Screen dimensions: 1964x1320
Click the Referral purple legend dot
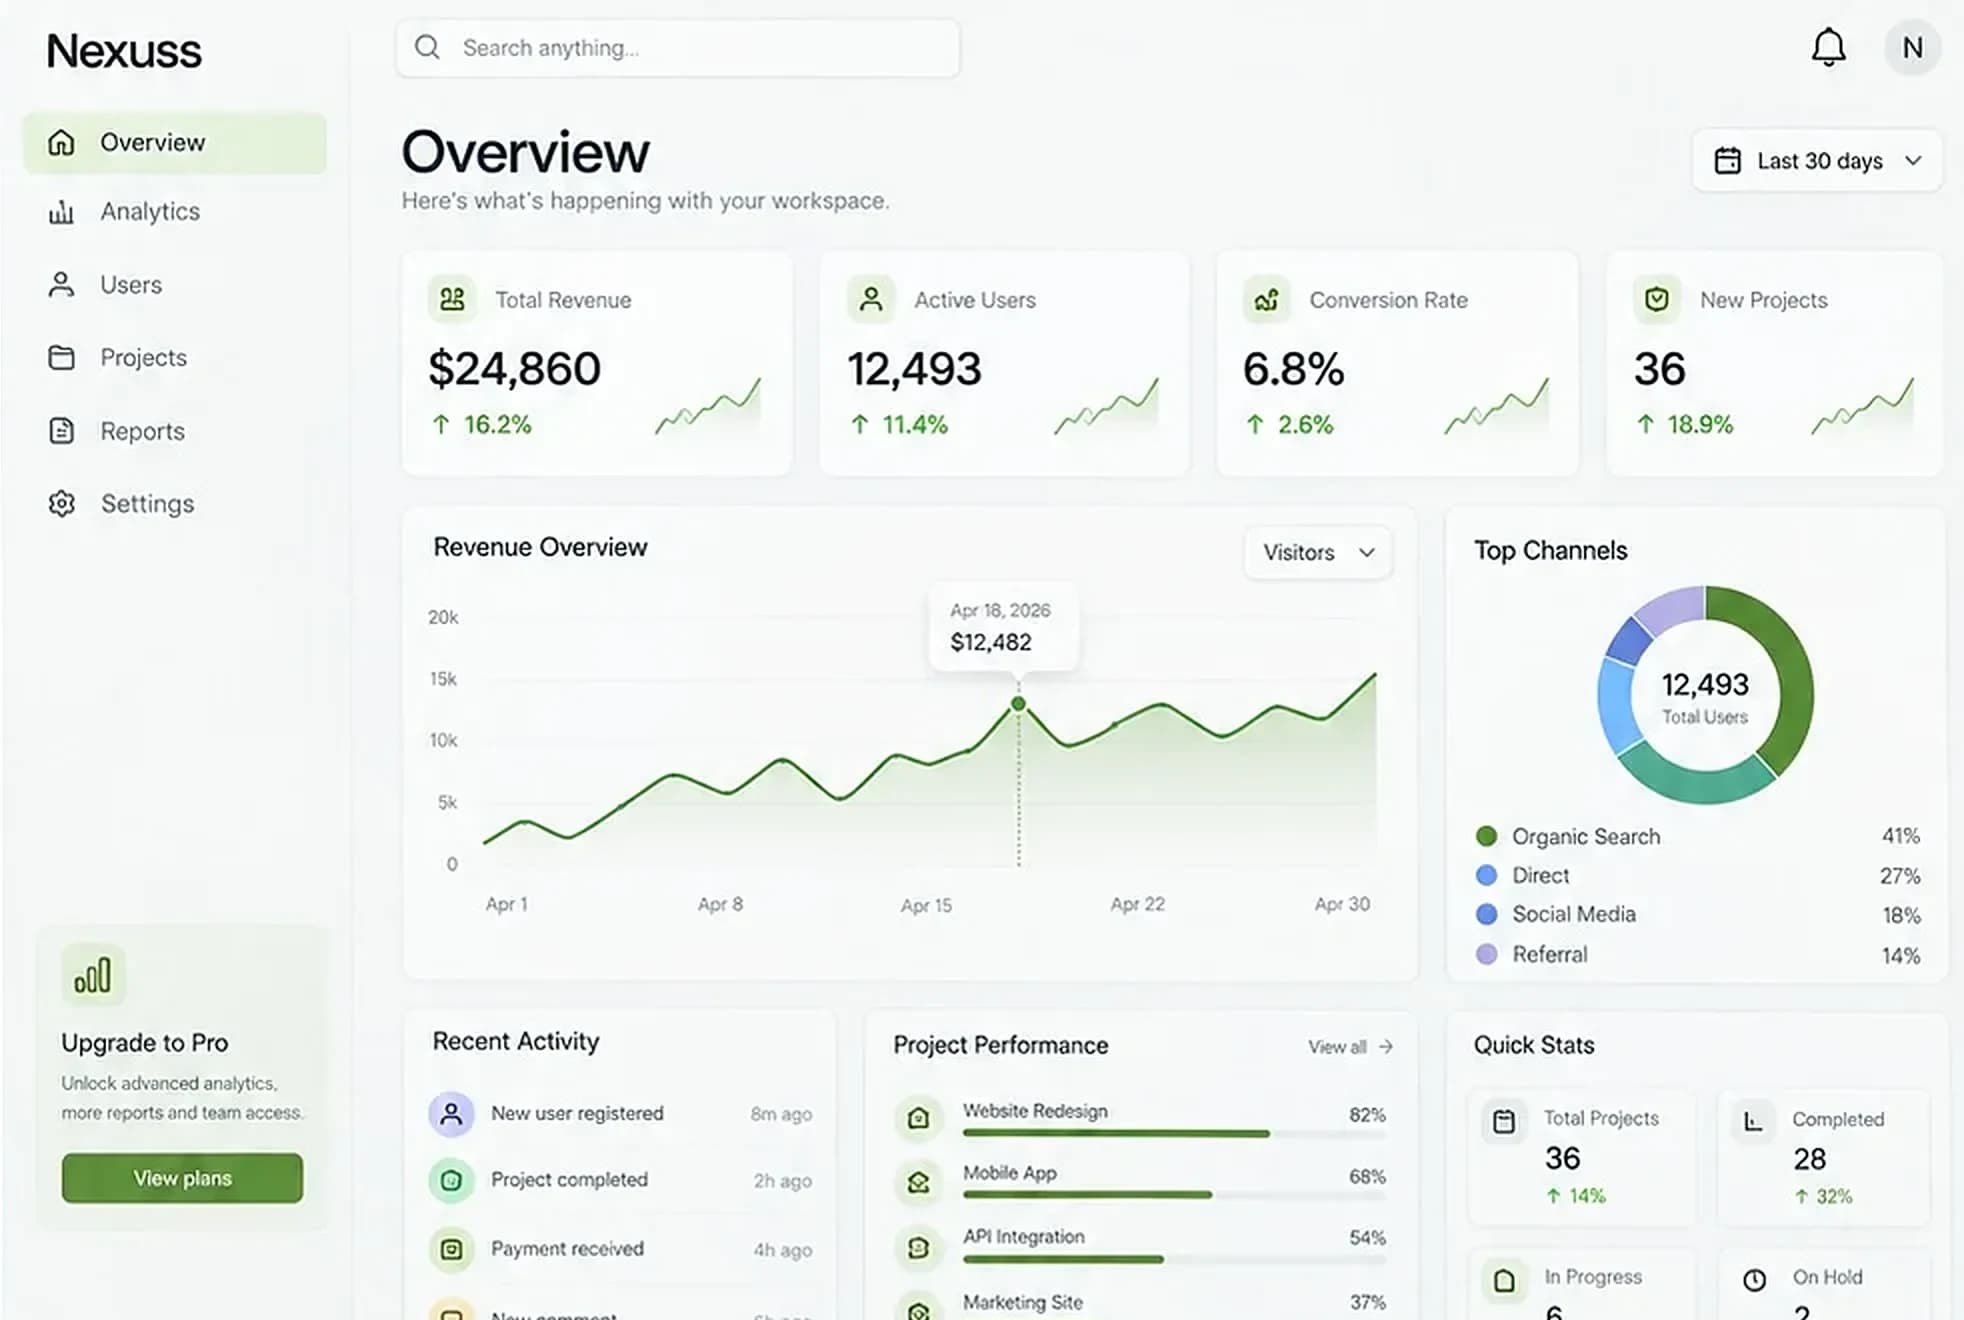click(1486, 954)
